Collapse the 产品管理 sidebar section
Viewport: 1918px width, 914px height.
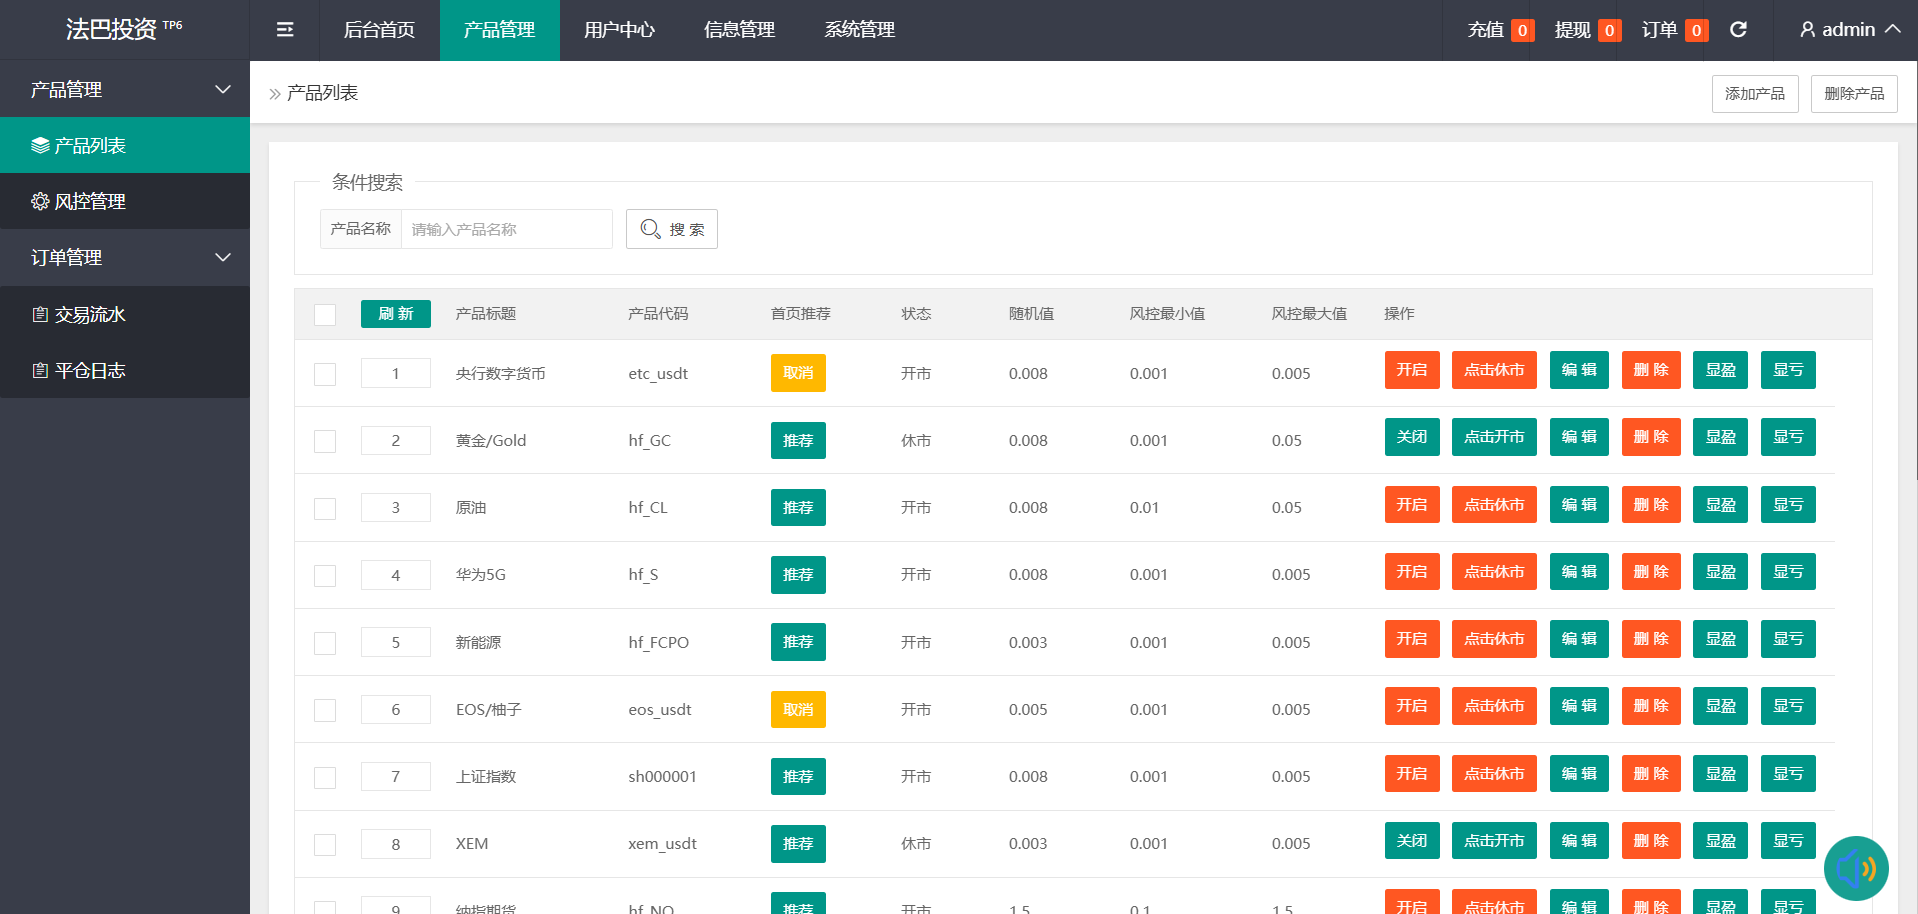pos(222,90)
